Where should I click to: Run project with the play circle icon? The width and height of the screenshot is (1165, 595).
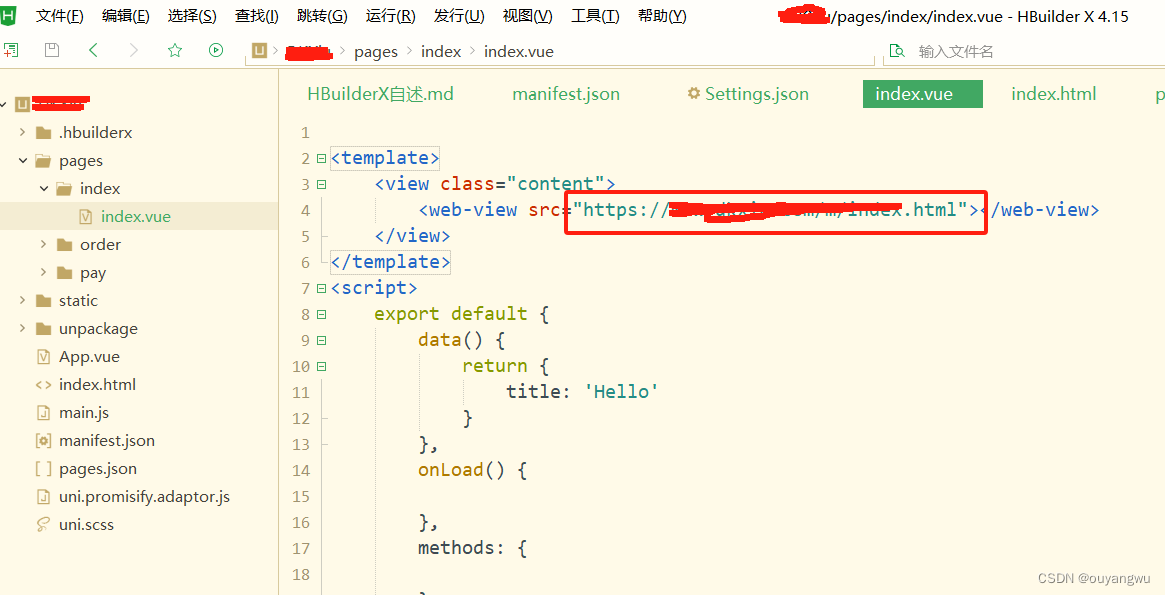pyautogui.click(x=215, y=51)
